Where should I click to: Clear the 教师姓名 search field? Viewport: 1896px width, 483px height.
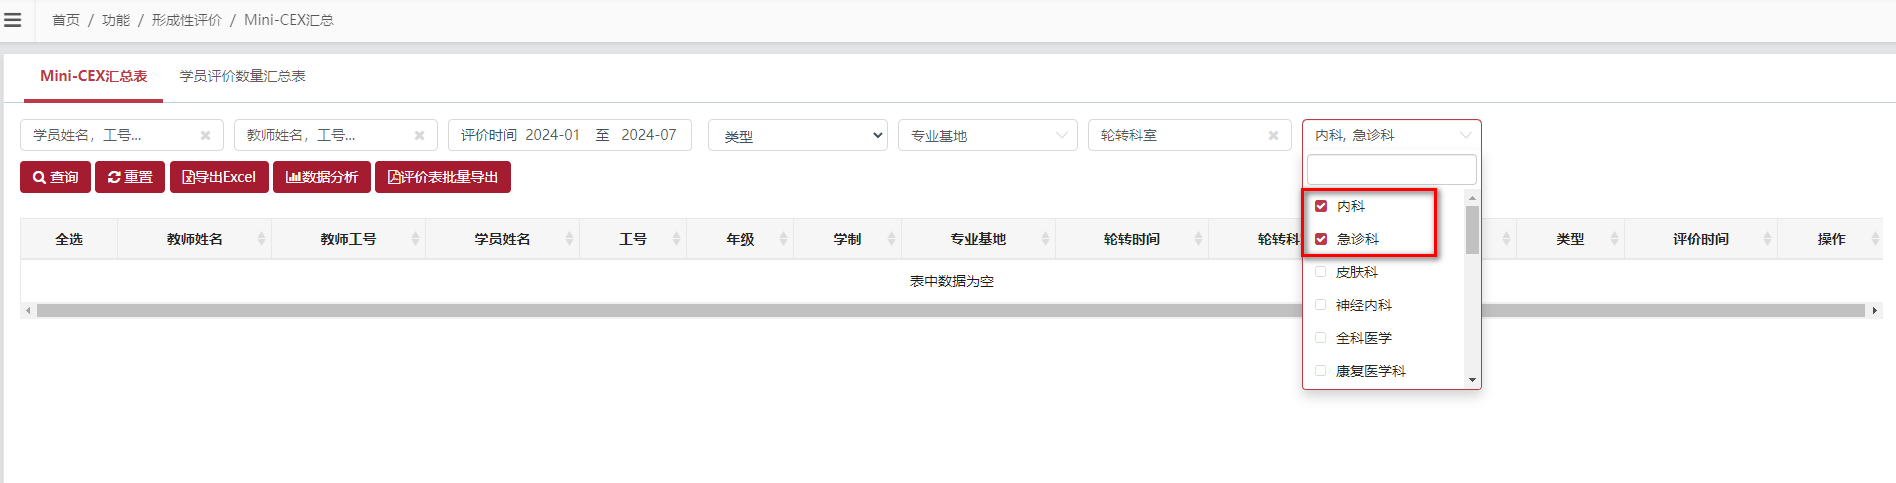(x=419, y=136)
